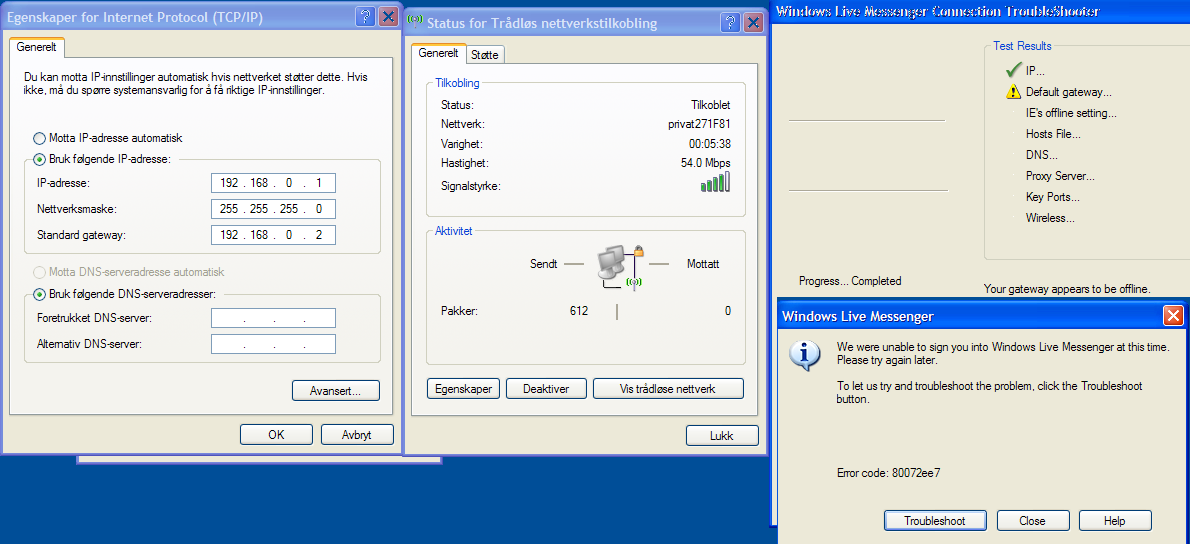This screenshot has width=1190, height=544.
Task: Click the green checkmark next to IP test
Action: 1013,71
